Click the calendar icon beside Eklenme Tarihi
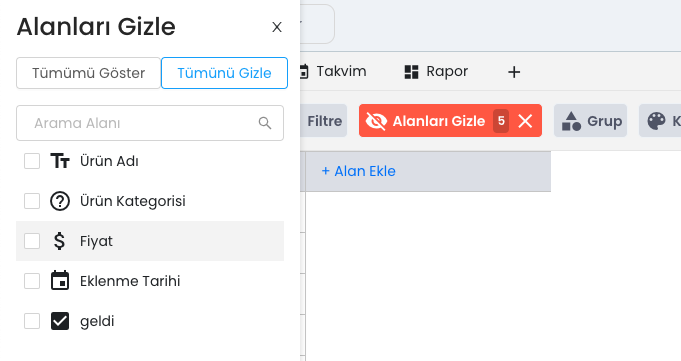681x361 pixels. coord(60,281)
